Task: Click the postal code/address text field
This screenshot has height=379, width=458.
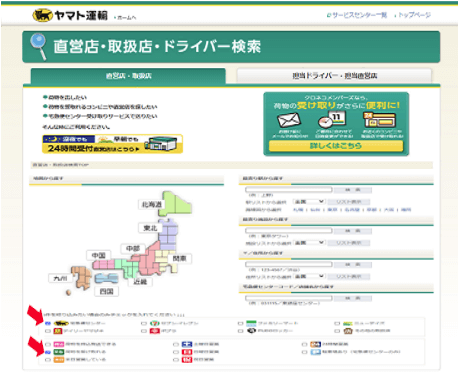Action: 289,264
